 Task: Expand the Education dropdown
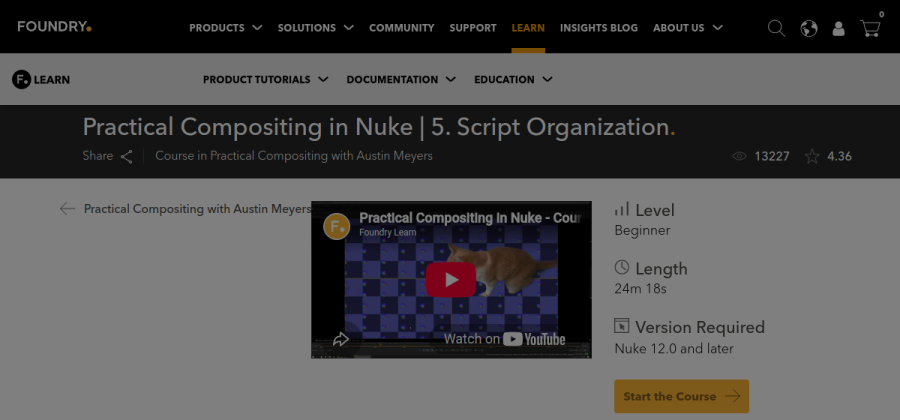point(513,80)
